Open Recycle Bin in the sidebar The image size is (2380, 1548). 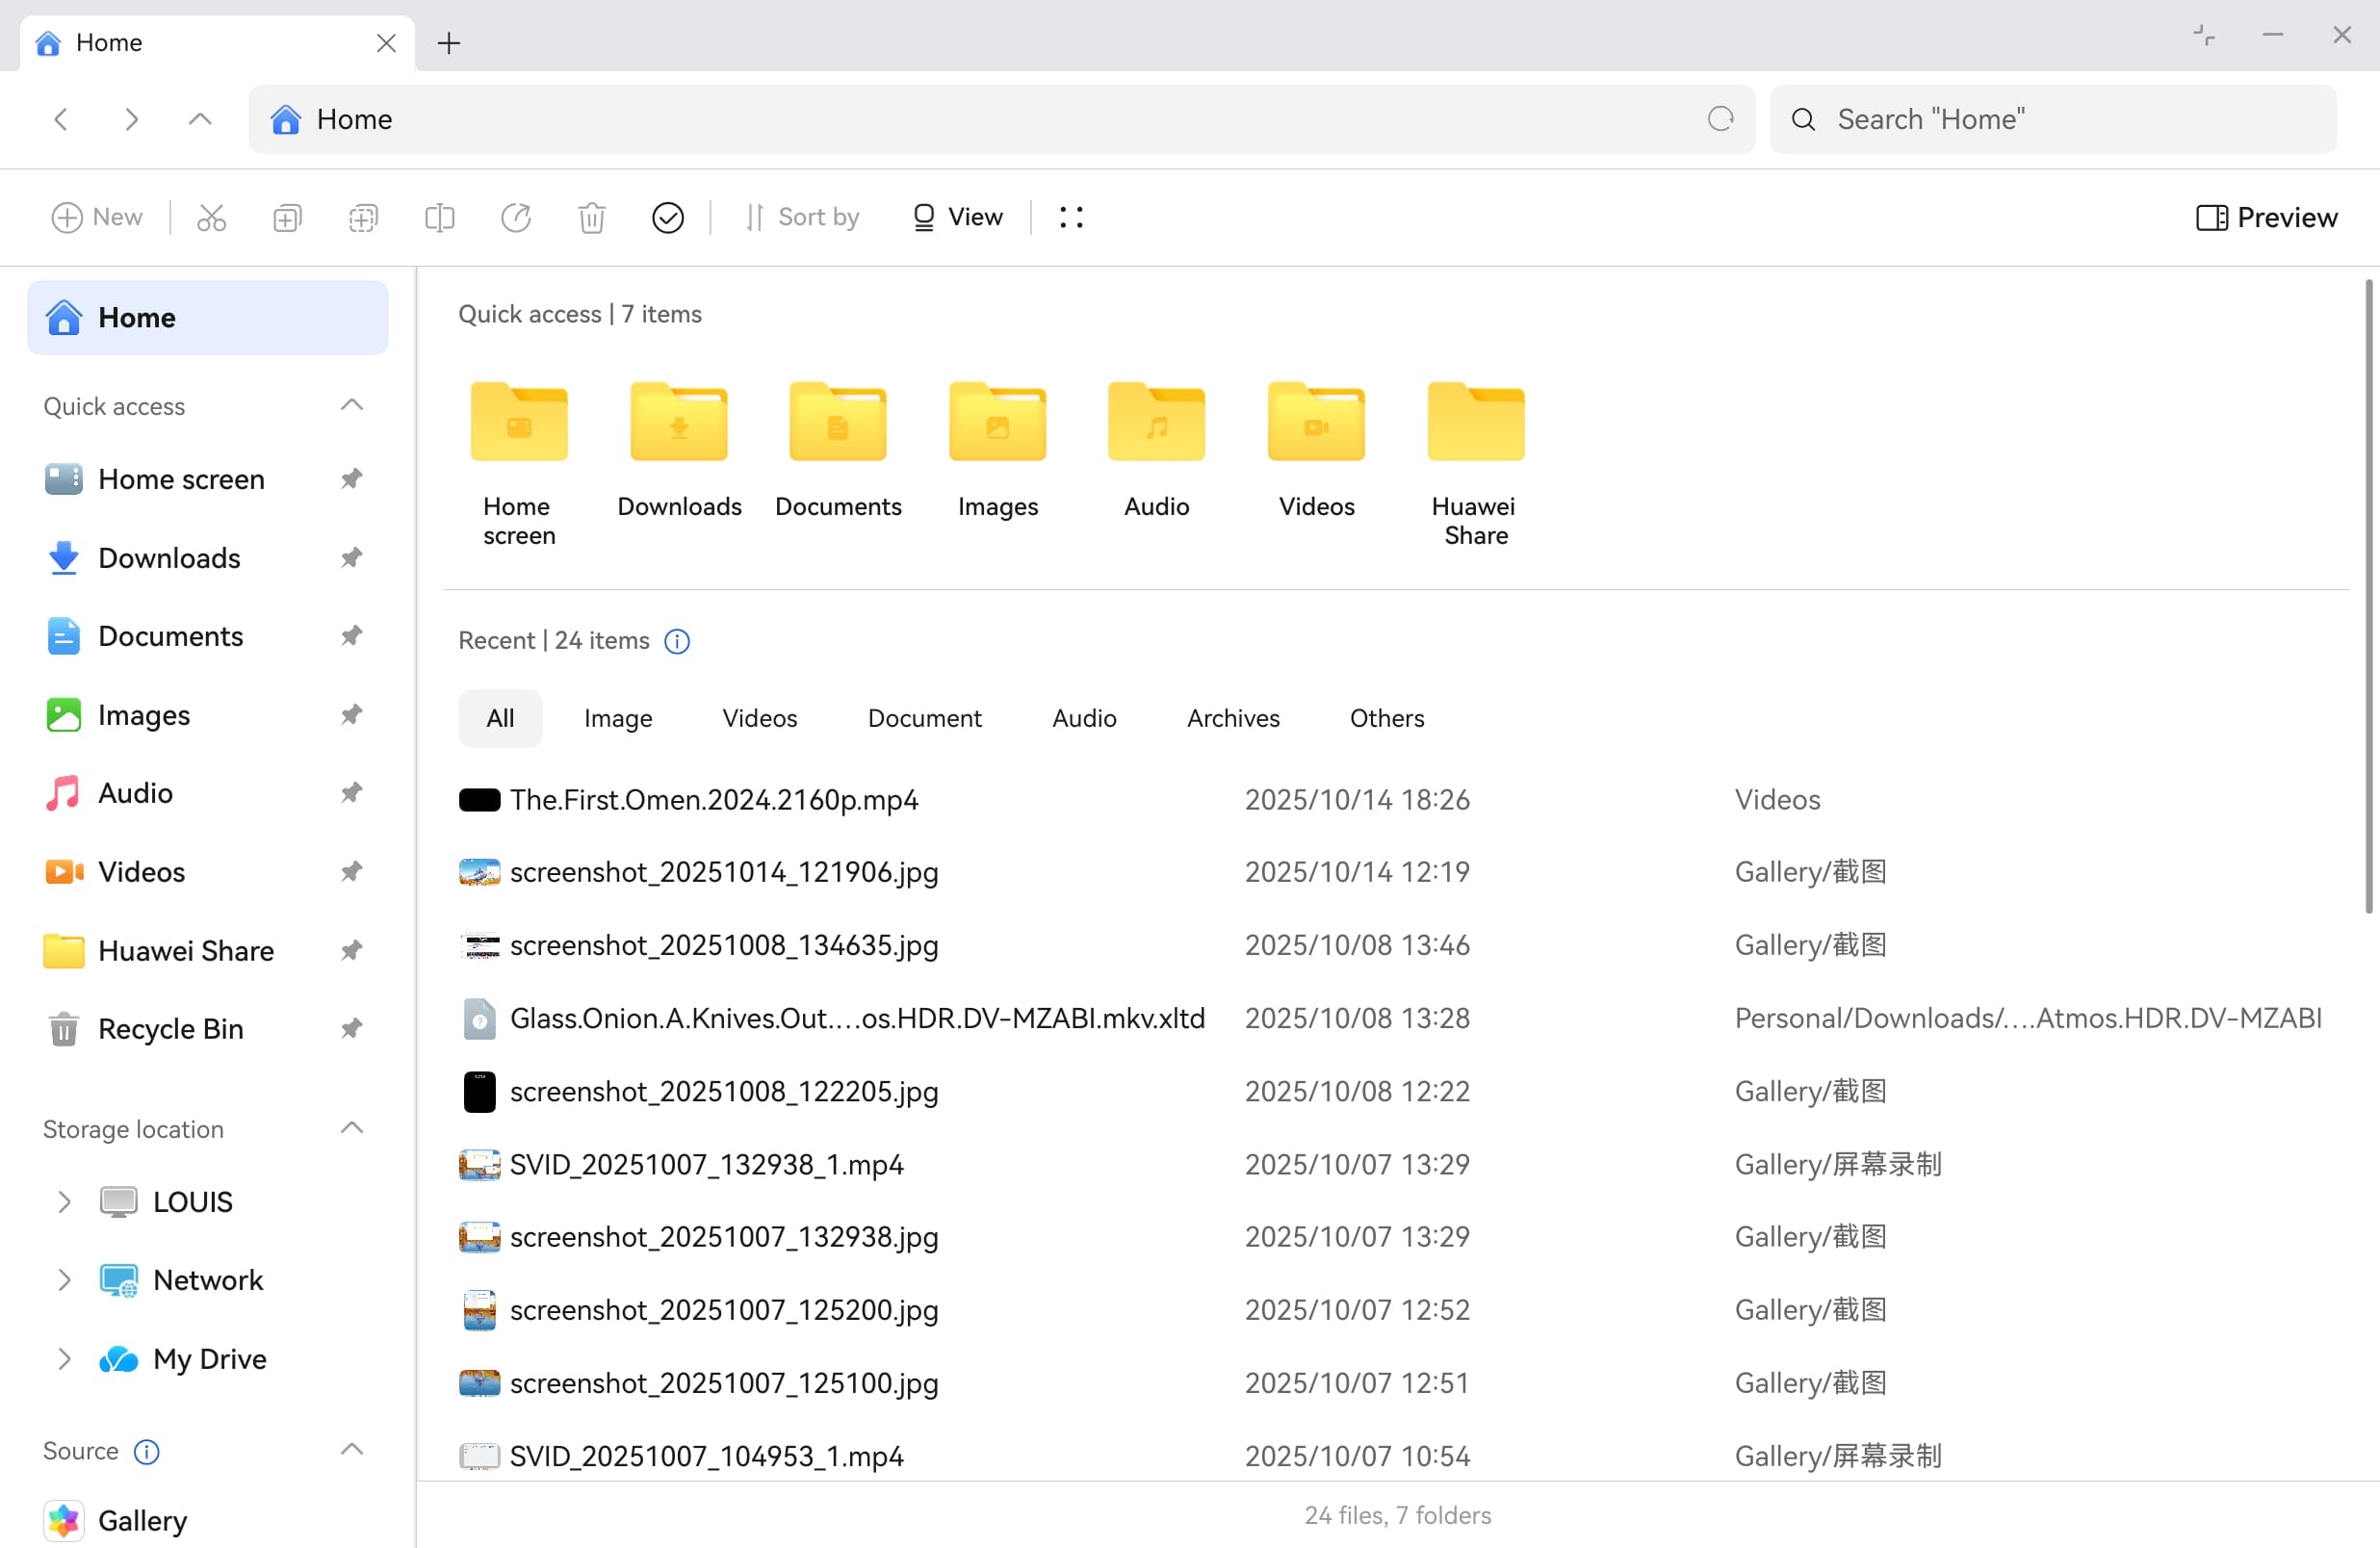(x=170, y=1029)
